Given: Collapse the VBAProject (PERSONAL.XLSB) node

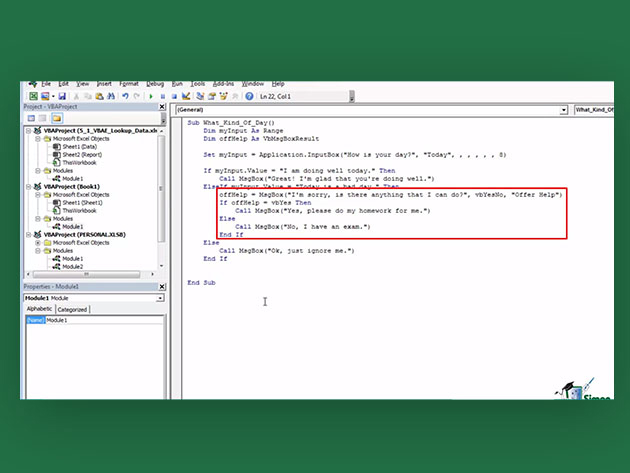Looking at the screenshot, I should pos(29,235).
